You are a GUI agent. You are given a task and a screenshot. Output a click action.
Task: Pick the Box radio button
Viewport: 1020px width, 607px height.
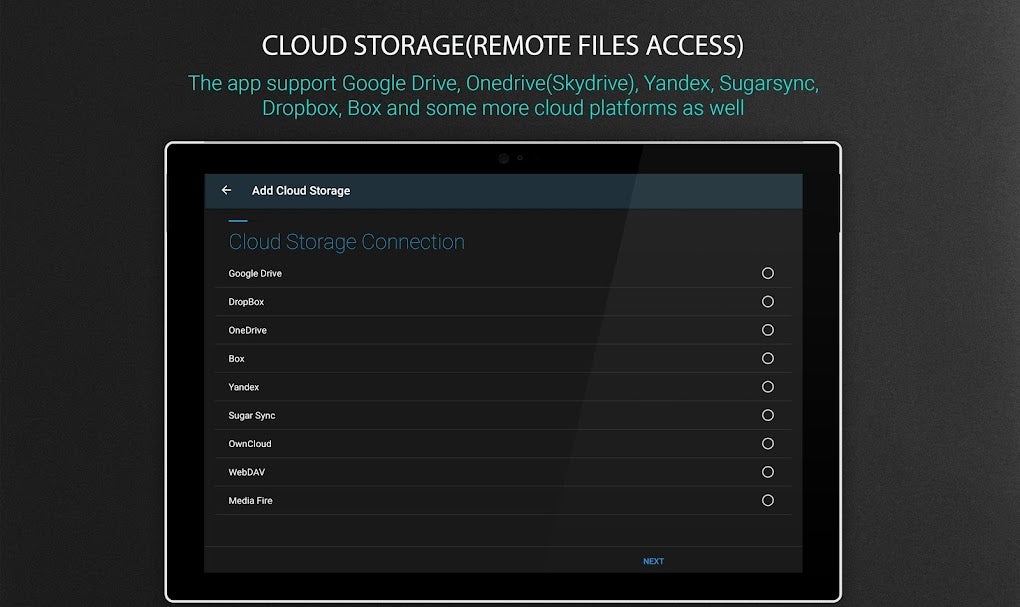(x=768, y=358)
